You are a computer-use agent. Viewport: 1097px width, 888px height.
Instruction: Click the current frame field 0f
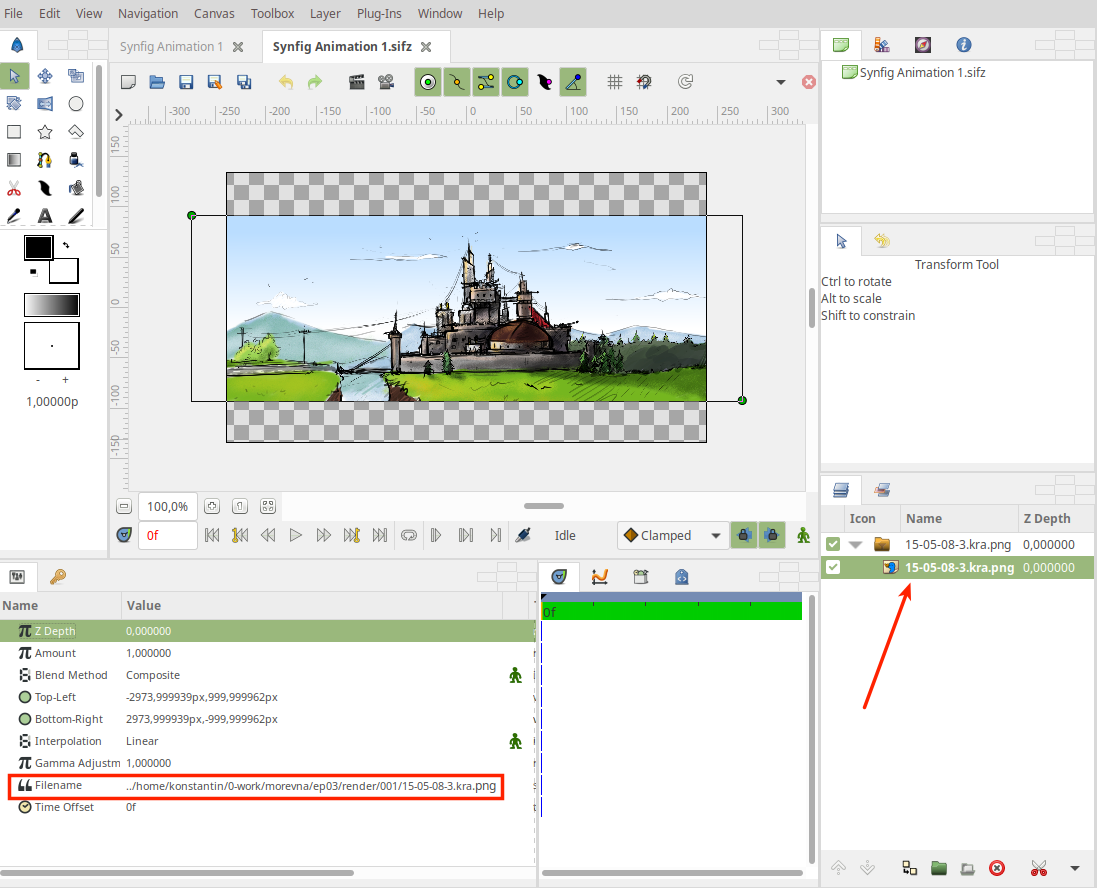click(168, 535)
